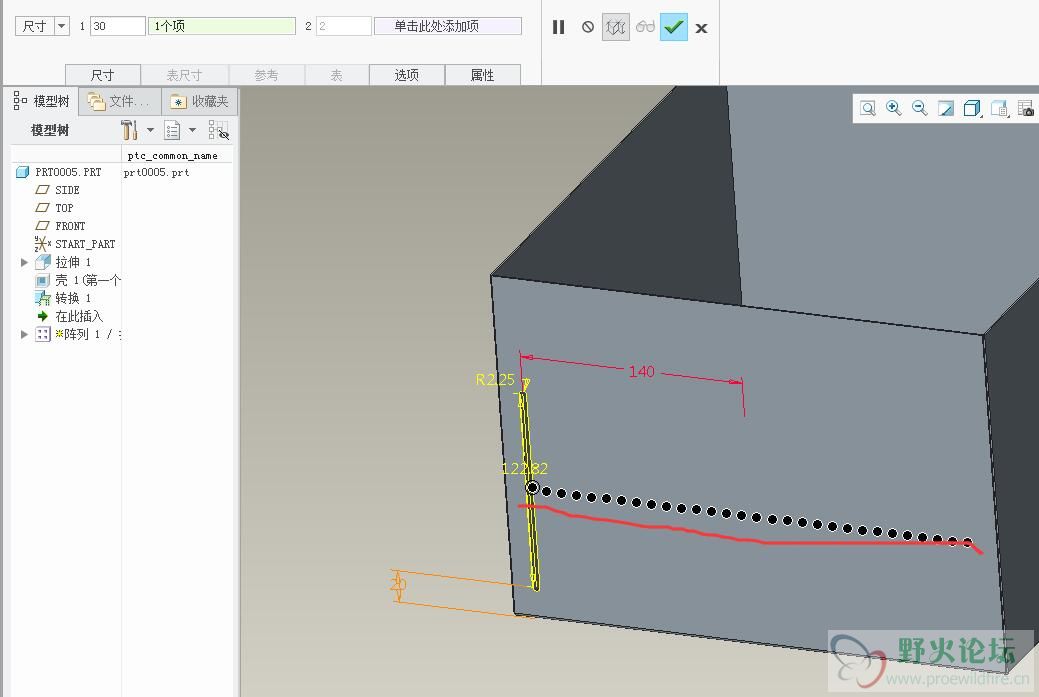Click the repaint screen icon

point(946,108)
